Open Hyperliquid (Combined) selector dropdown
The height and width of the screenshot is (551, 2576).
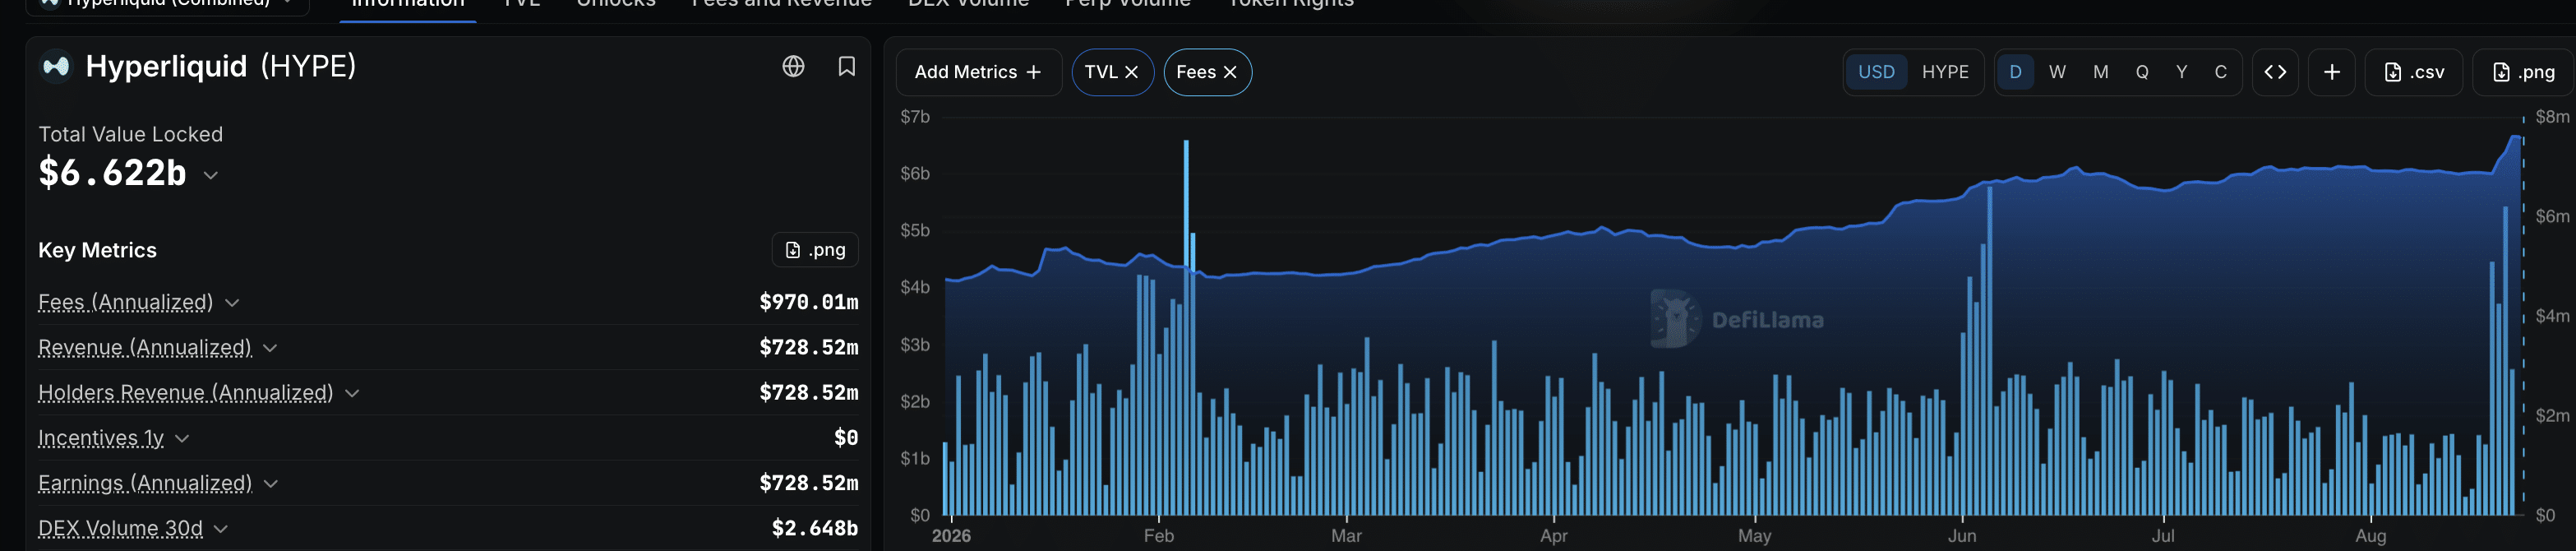(x=167, y=3)
